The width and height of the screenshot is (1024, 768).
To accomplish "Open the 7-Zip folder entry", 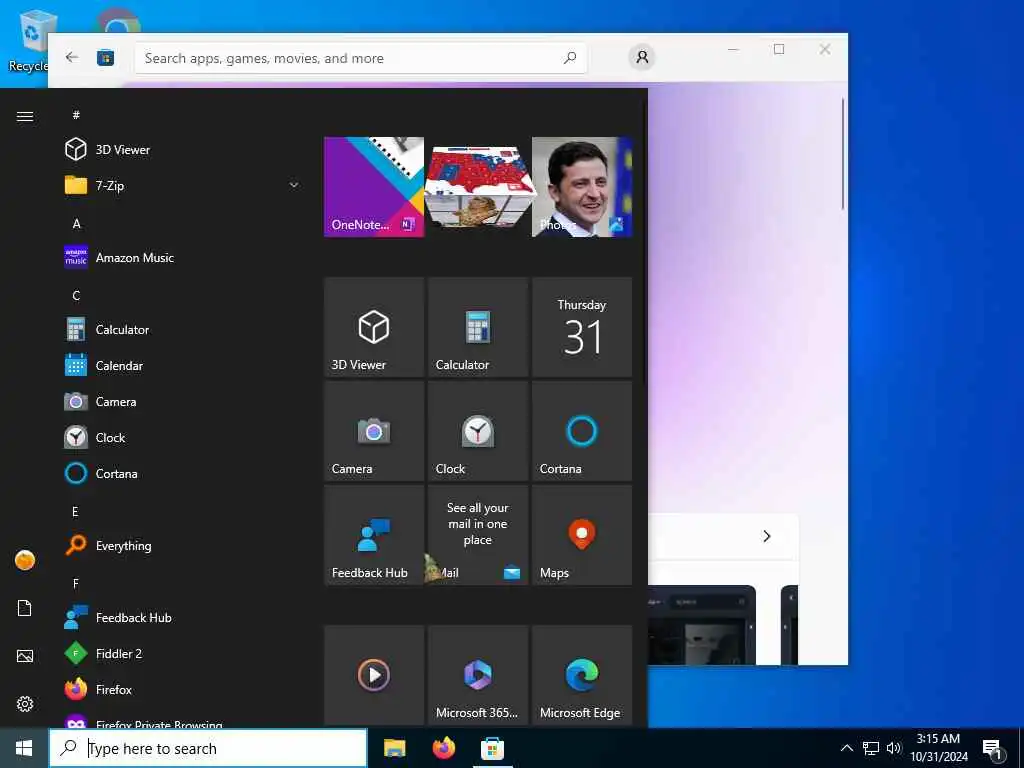I will (x=183, y=185).
